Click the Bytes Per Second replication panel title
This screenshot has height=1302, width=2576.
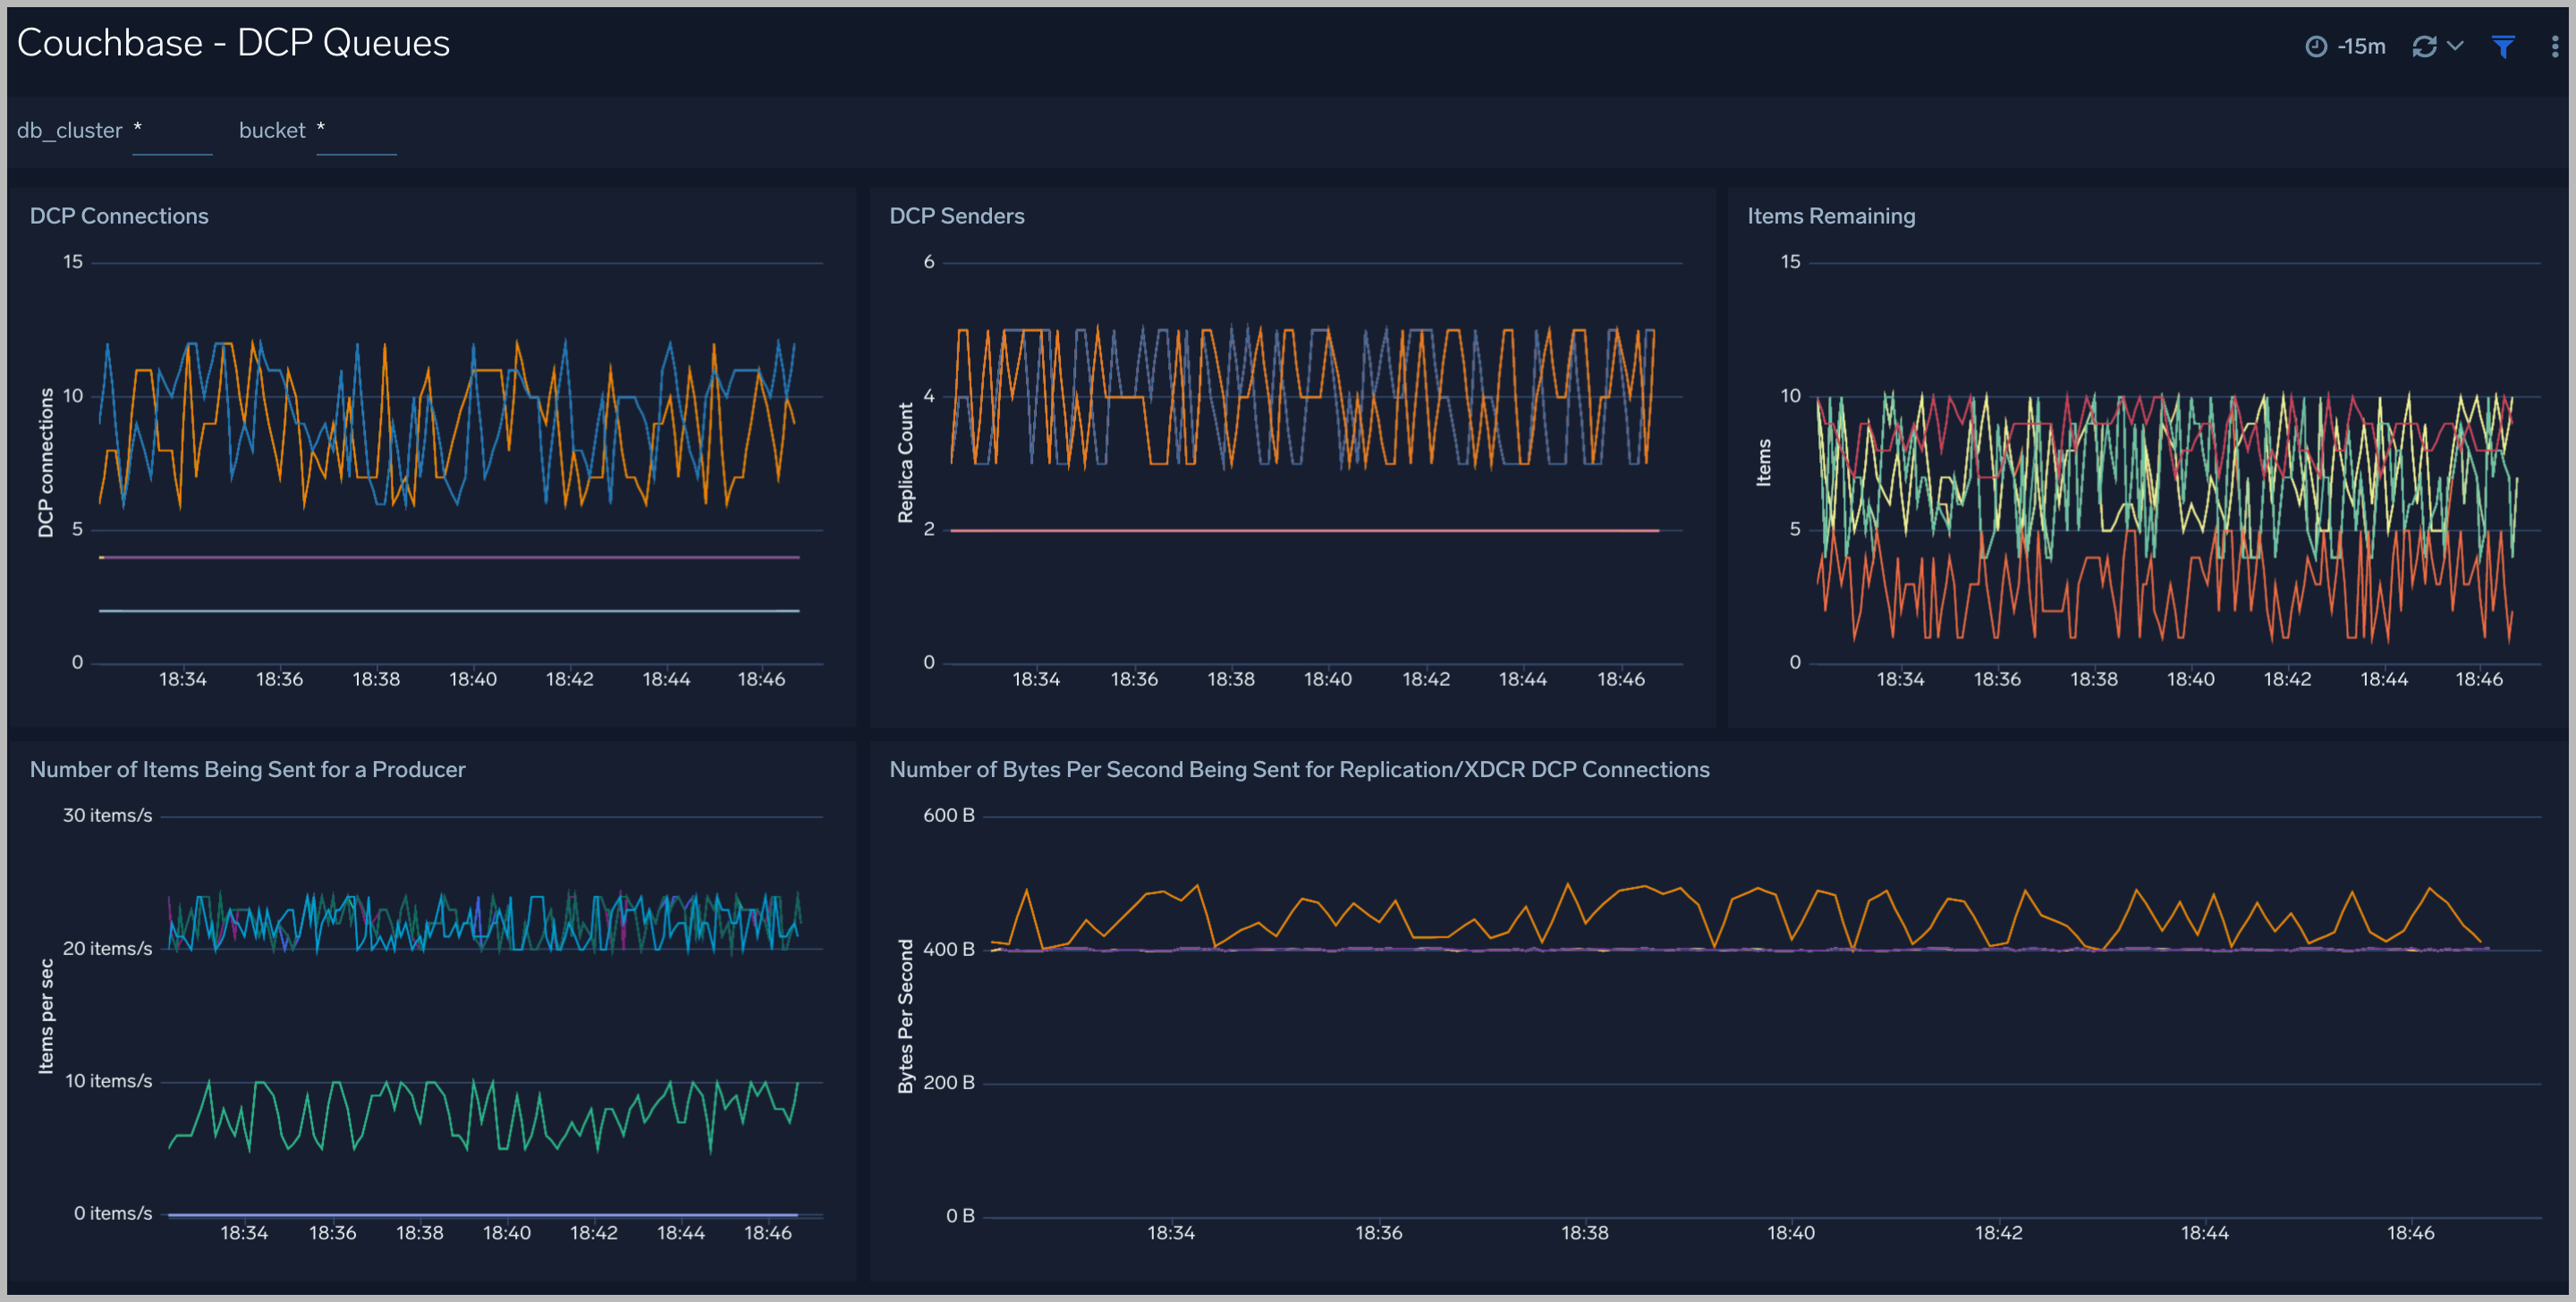pyautogui.click(x=1299, y=769)
